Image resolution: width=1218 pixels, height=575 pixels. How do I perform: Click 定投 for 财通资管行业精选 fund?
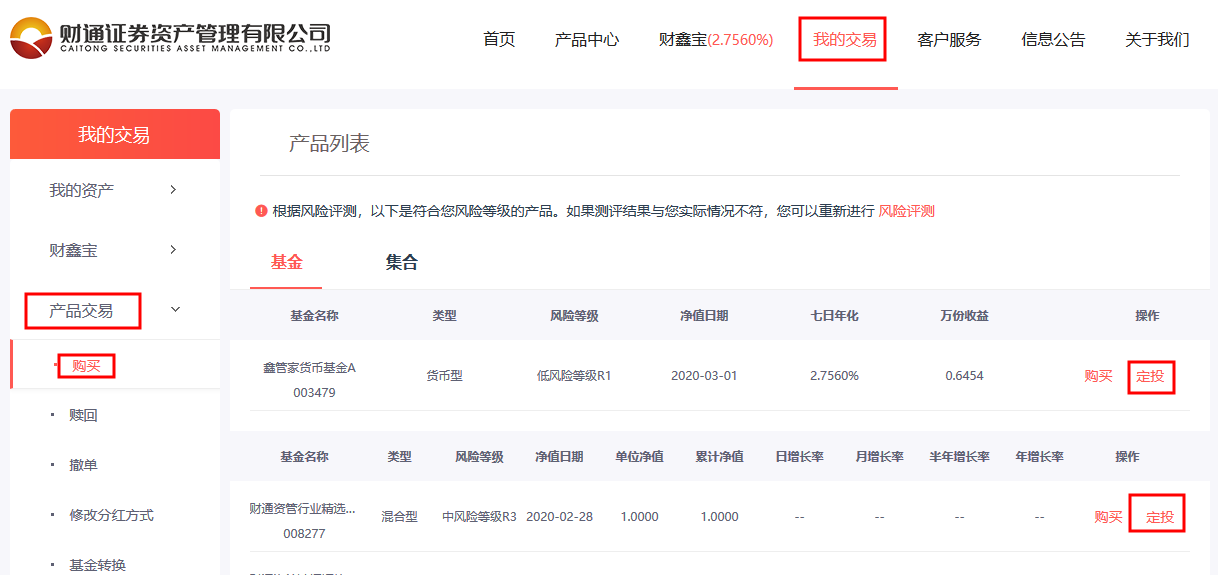pos(1160,518)
